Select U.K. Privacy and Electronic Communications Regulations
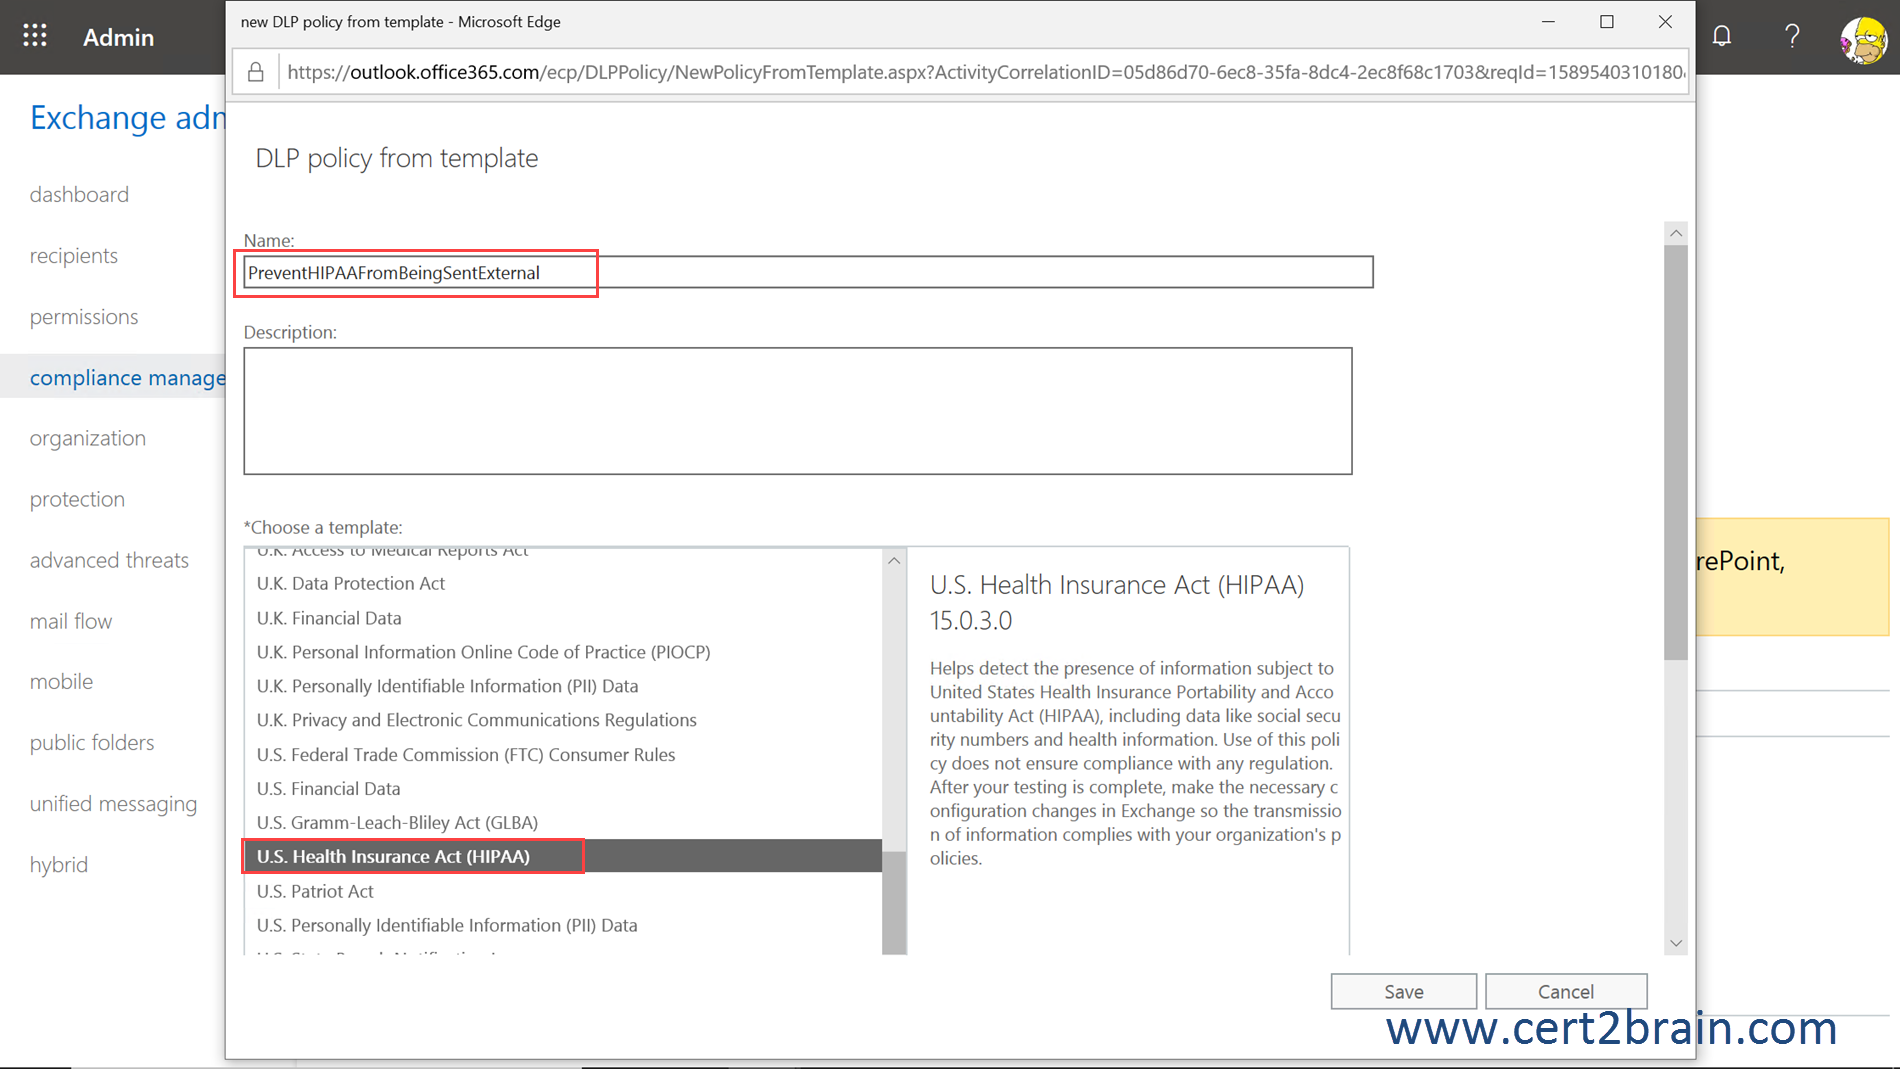 tap(564, 720)
